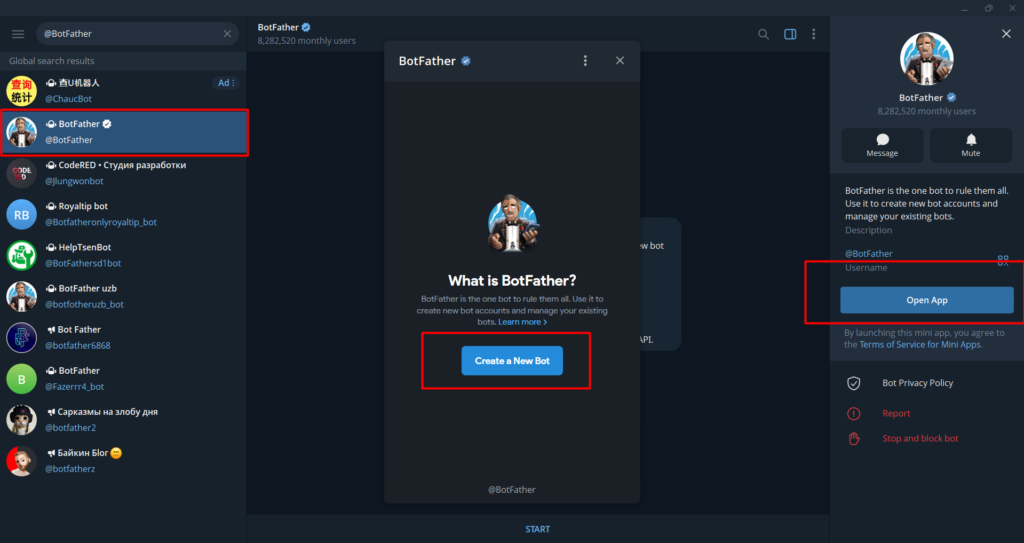Viewport: 1024px width, 543px height.
Task: Open the @ChaucBot sponsored search result
Action: pyautogui.click(x=123, y=91)
